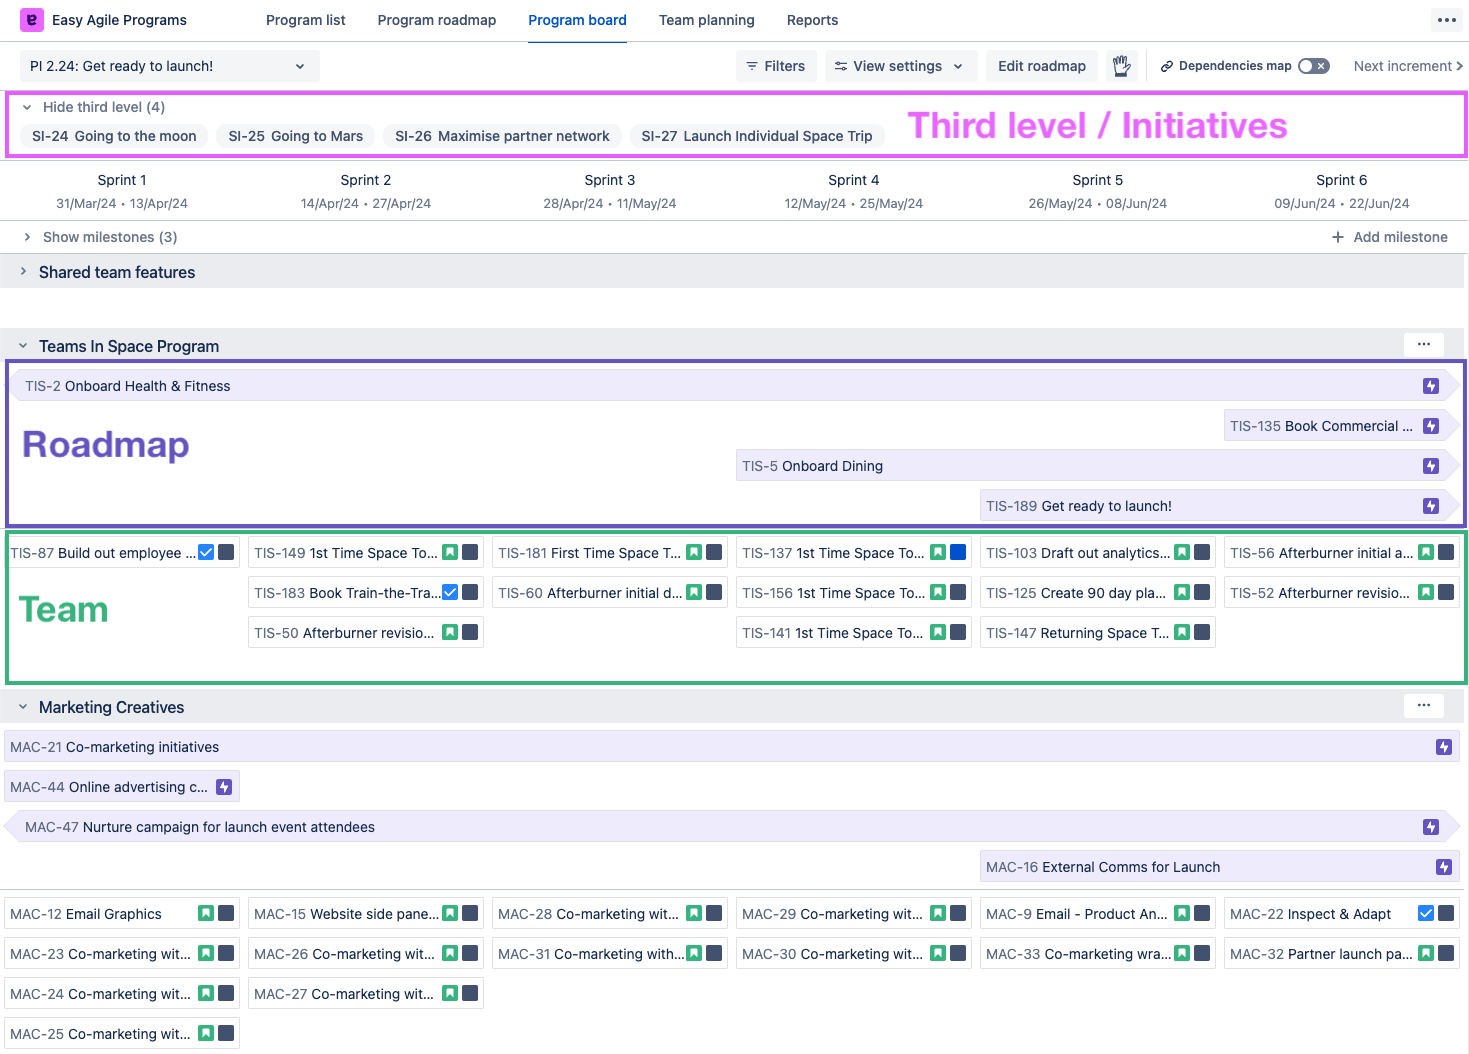Click the lightning icon on TIS-135 Book Commercial
Viewport: 1469px width, 1054px height.
click(1431, 426)
